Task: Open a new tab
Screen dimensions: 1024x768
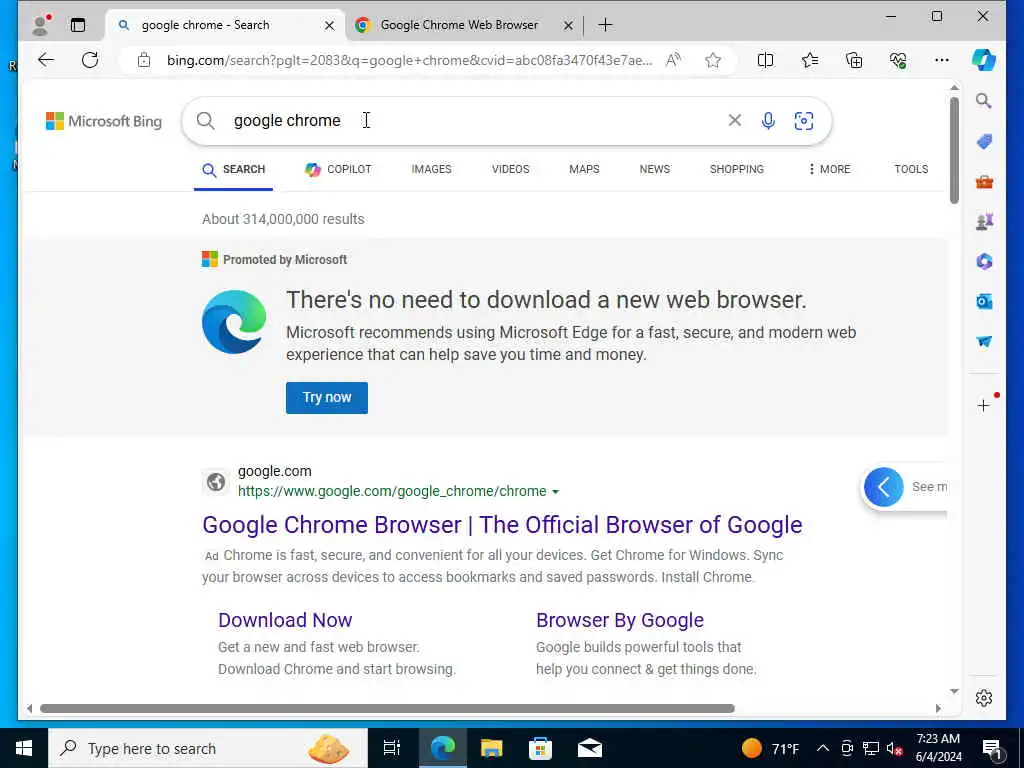Action: pyautogui.click(x=605, y=25)
